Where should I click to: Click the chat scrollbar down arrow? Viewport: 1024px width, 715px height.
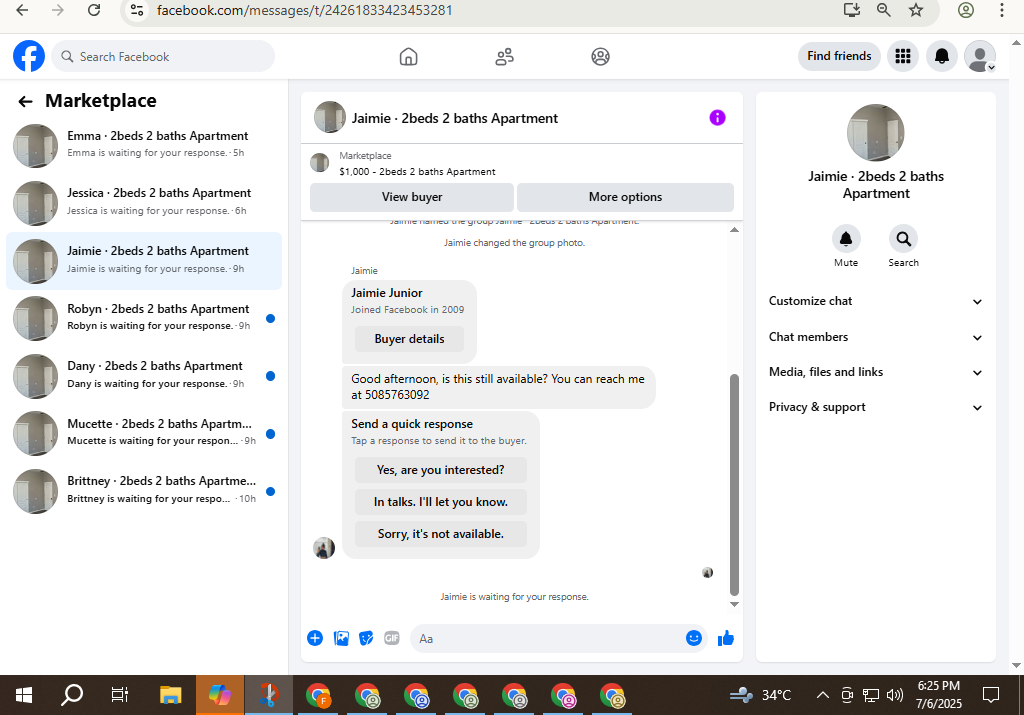[734, 604]
